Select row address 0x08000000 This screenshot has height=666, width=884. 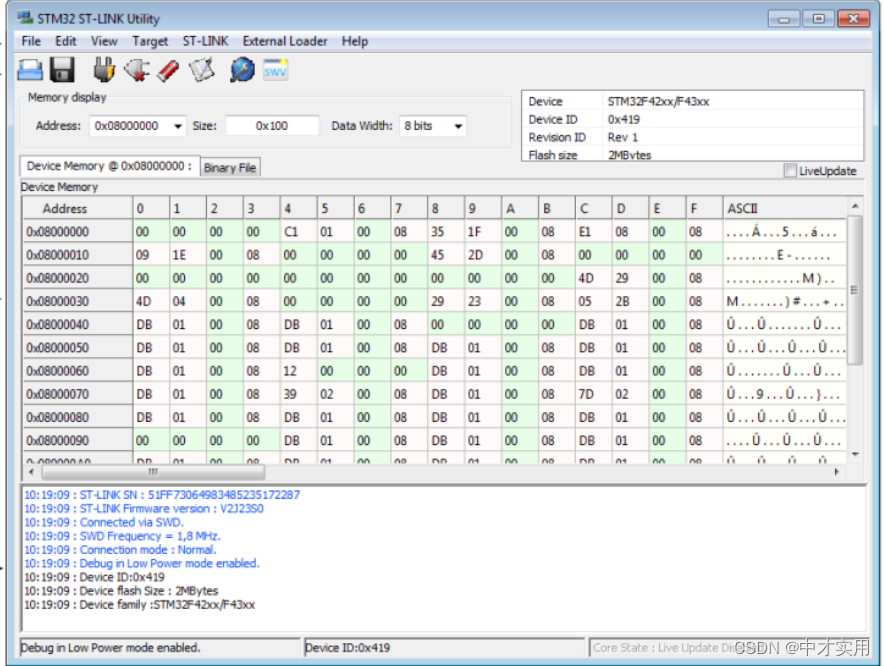77,232
